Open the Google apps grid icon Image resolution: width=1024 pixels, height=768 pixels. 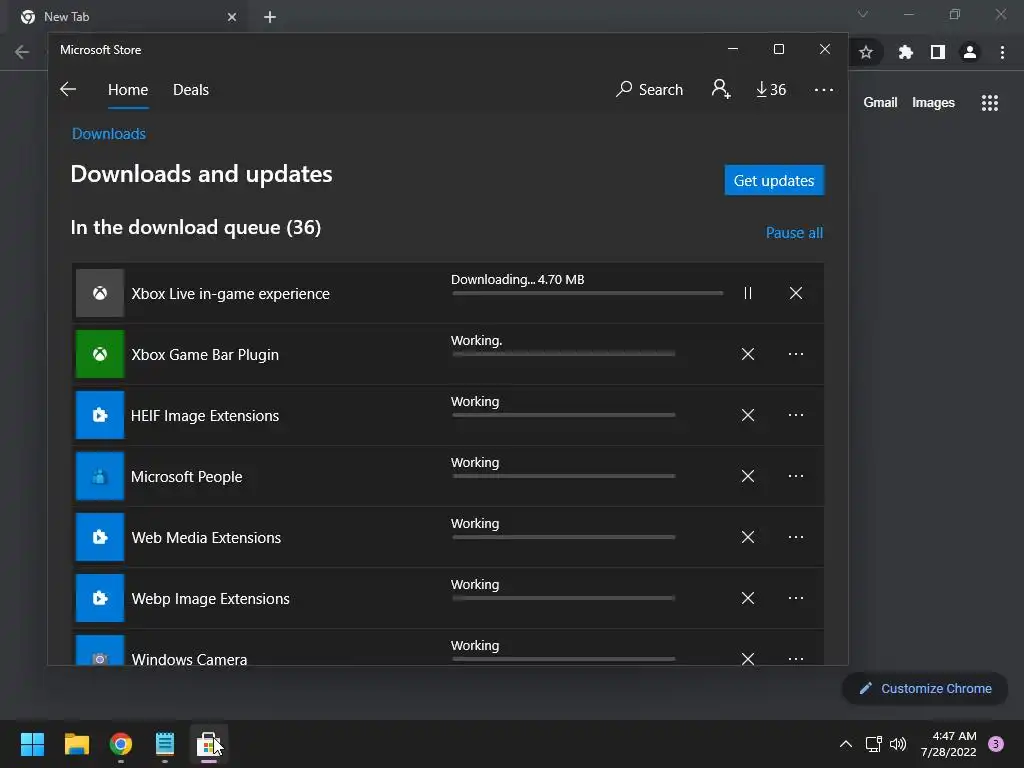[x=990, y=103]
